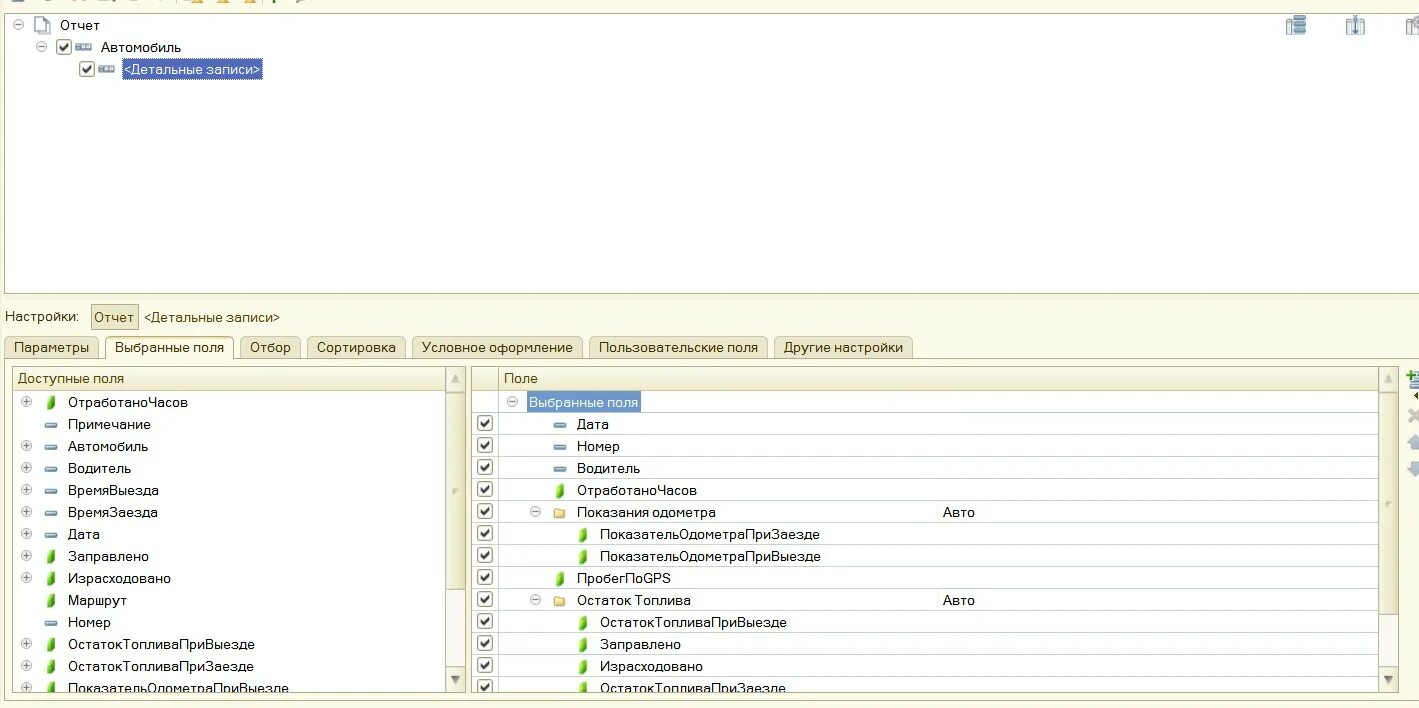Screen dimensions: 1419x708
Task: Expand the Заправлено available field
Action: (26, 556)
